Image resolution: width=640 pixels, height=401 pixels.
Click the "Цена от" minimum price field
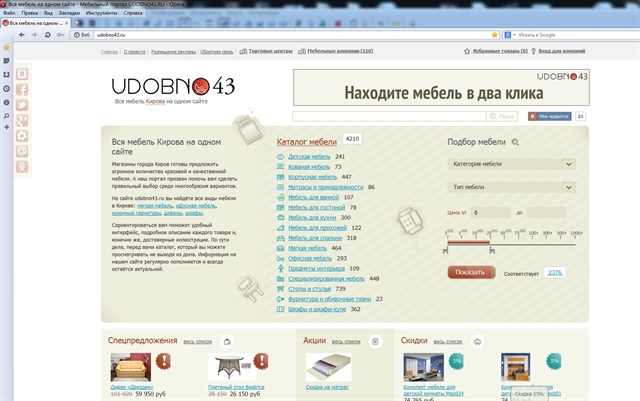(490, 212)
